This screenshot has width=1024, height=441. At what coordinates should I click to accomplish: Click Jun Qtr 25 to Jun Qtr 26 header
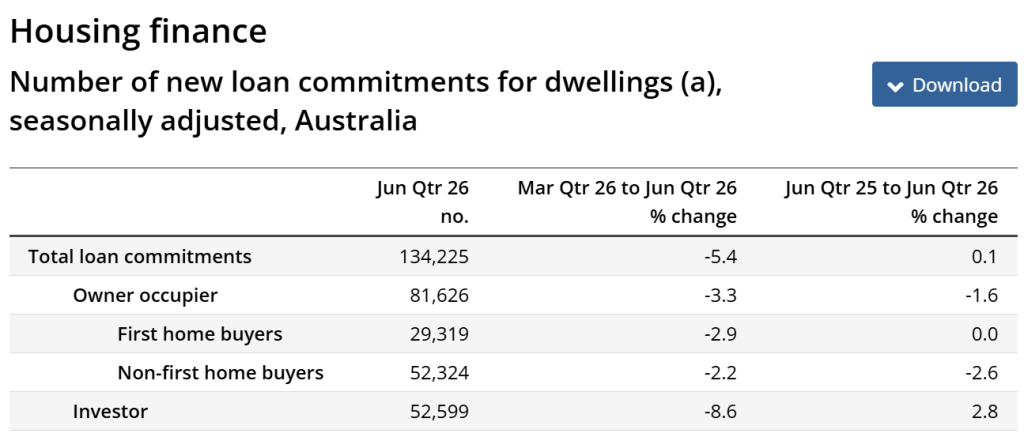tap(891, 202)
